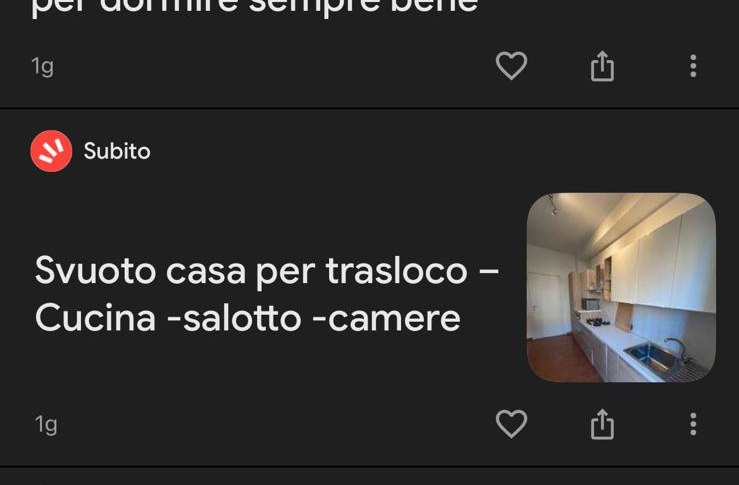Open the kitchen photo thumbnail
This screenshot has height=485, width=739.
[621, 288]
